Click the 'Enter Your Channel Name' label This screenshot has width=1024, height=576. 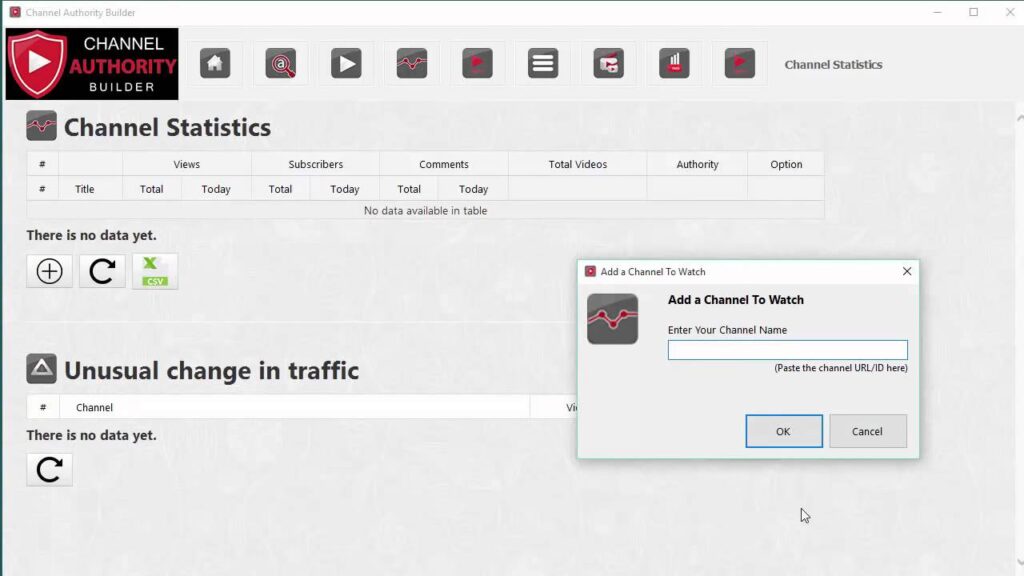click(x=728, y=330)
